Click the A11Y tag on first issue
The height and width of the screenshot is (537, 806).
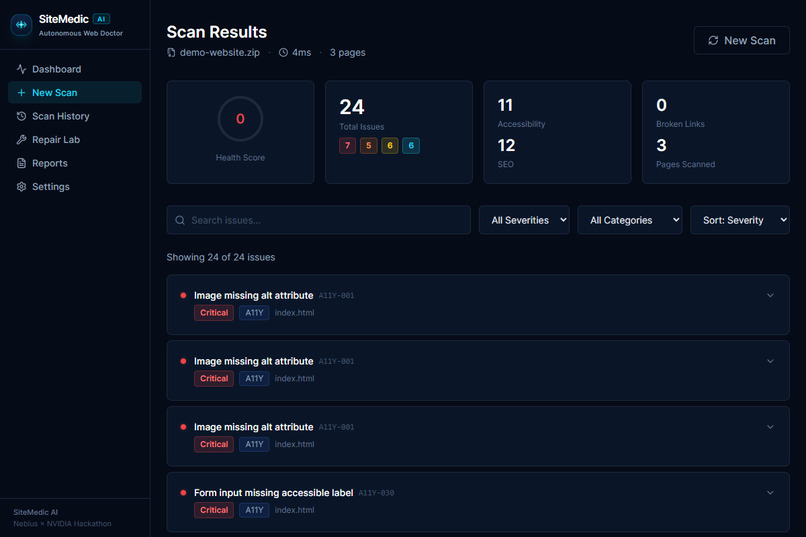coord(254,312)
